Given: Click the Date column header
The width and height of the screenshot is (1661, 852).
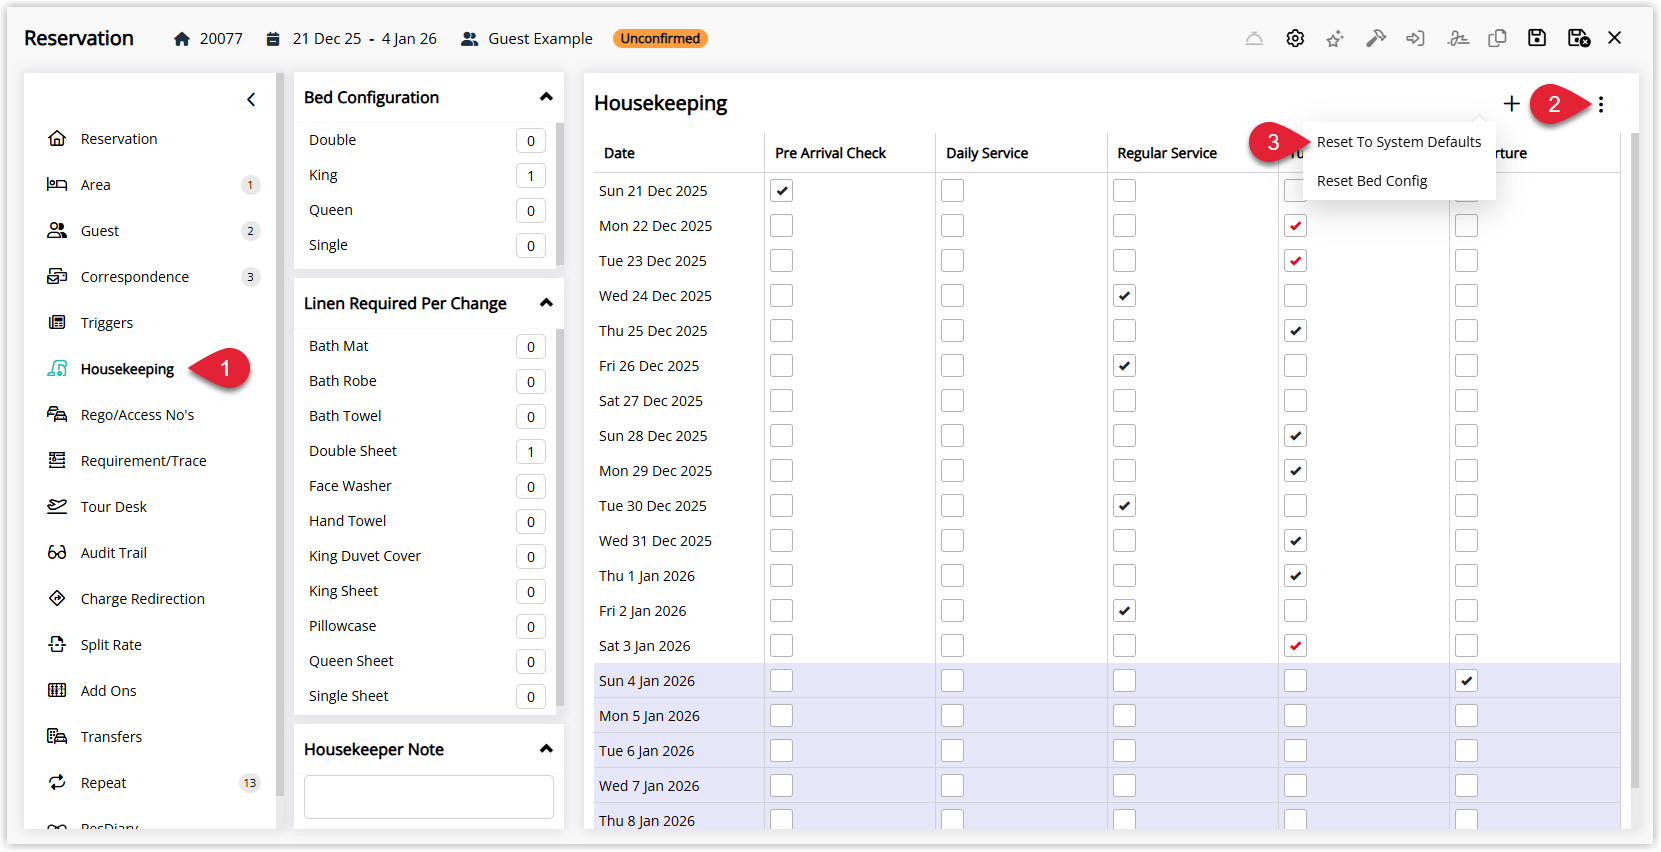Looking at the screenshot, I should coord(619,153).
